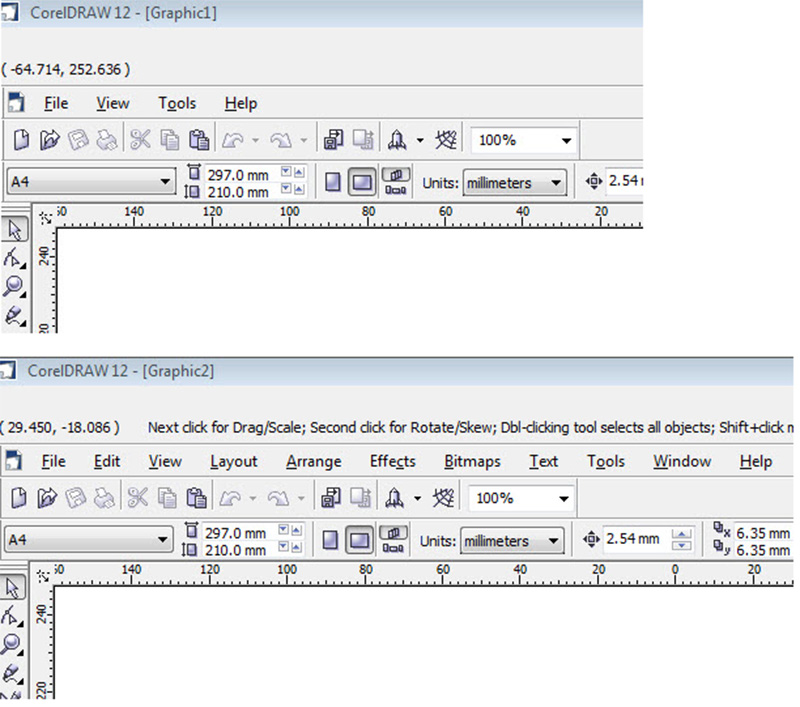
Task: Click the 297.0 mm page width field in Graphic2
Action: click(236, 533)
